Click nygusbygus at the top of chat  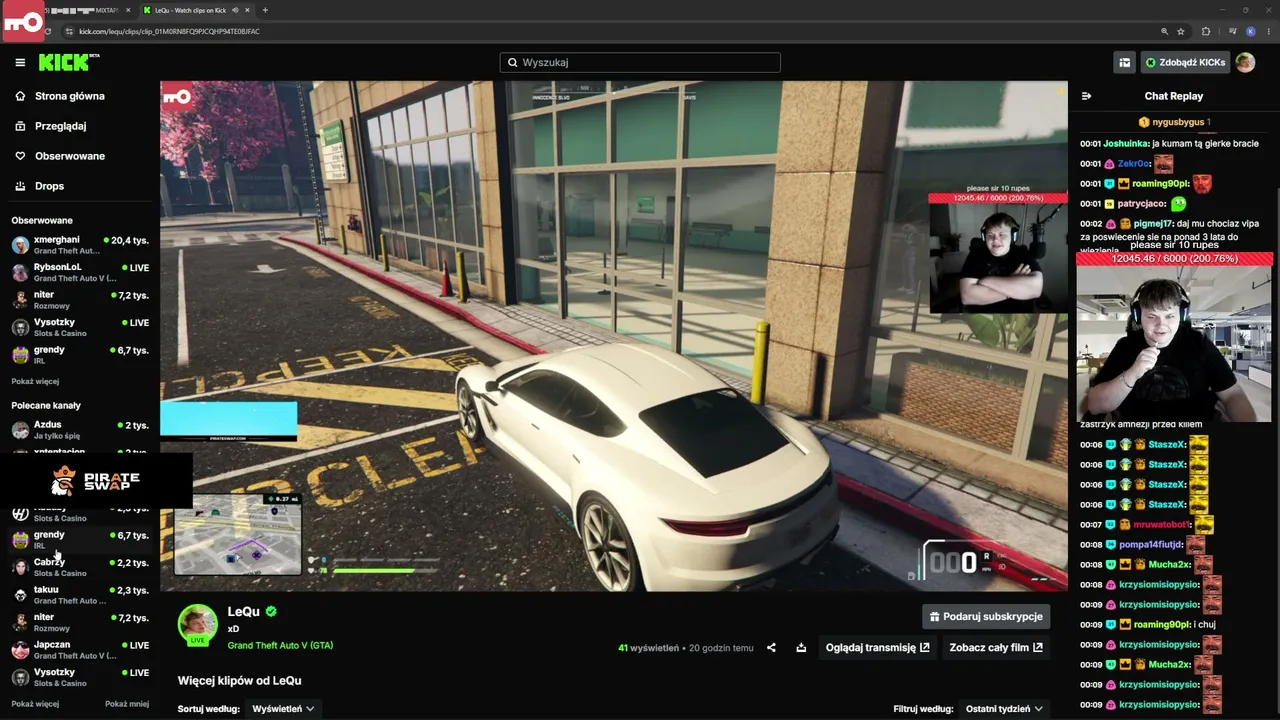pyautogui.click(x=1178, y=122)
